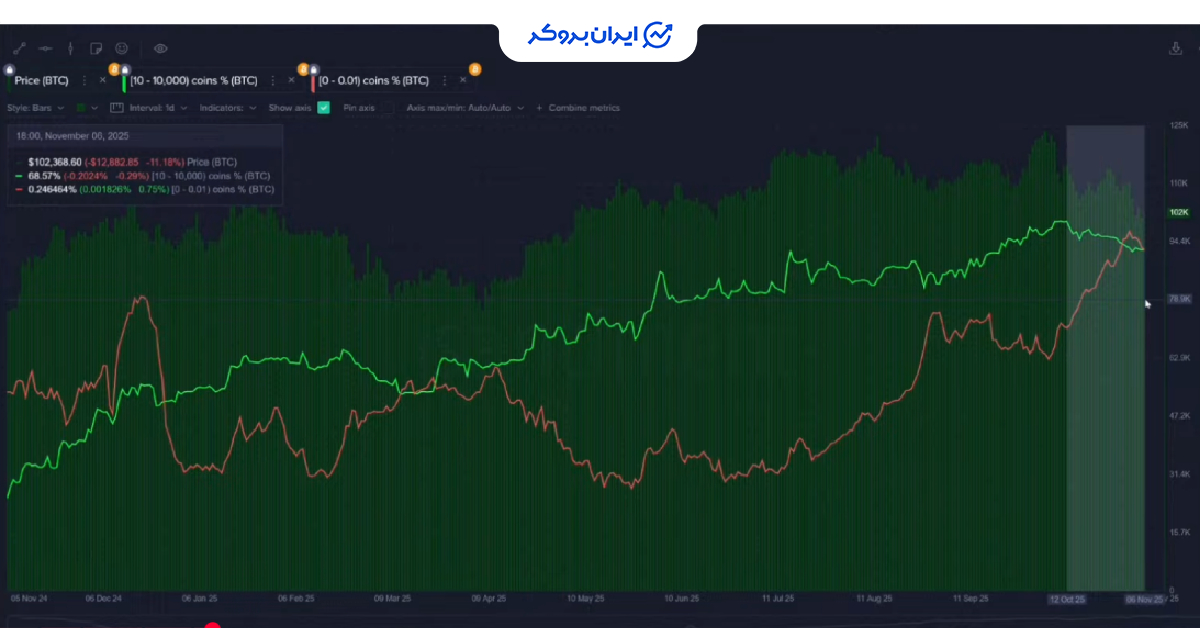The height and width of the screenshot is (628, 1200).
Task: Click the lock icon on Price (BTC)
Action: pyautogui.click(x=9, y=68)
